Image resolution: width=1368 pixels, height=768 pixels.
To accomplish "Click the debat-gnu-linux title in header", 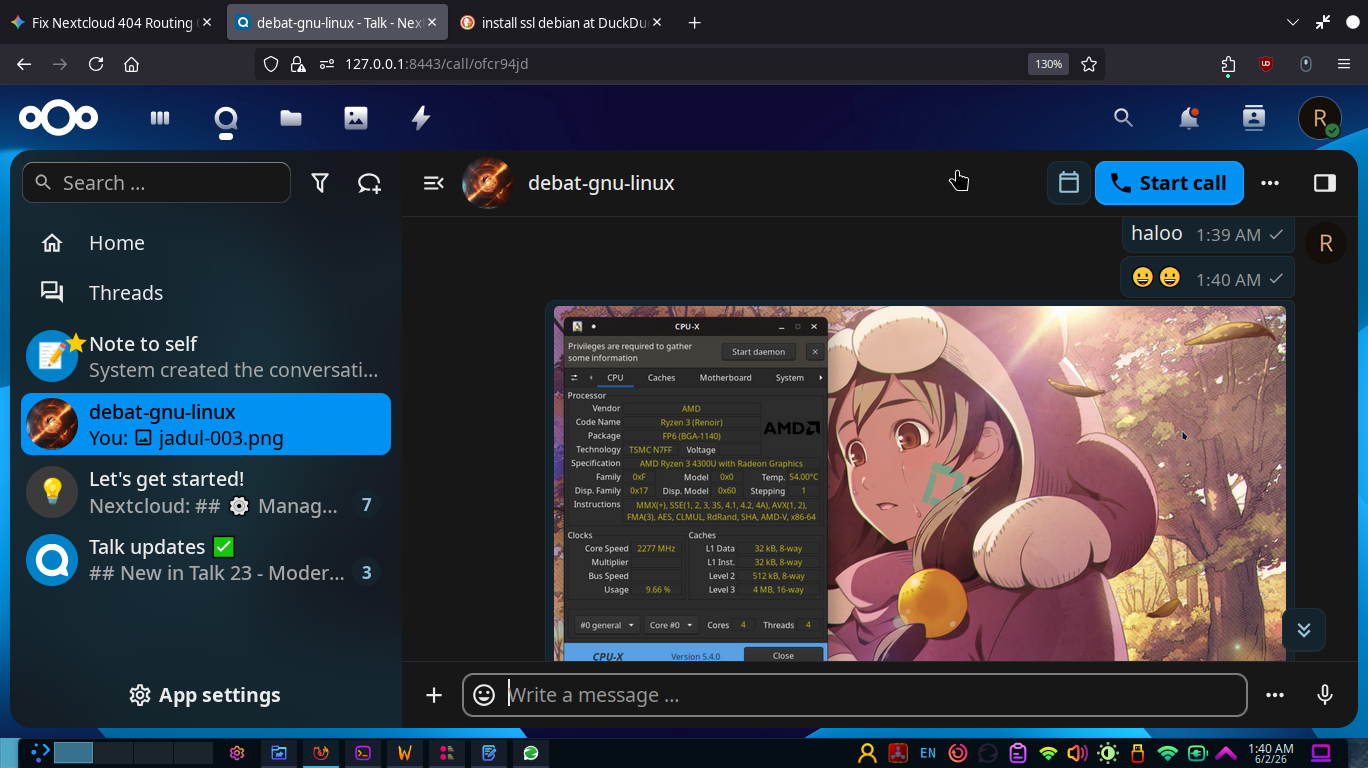I will coord(601,183).
